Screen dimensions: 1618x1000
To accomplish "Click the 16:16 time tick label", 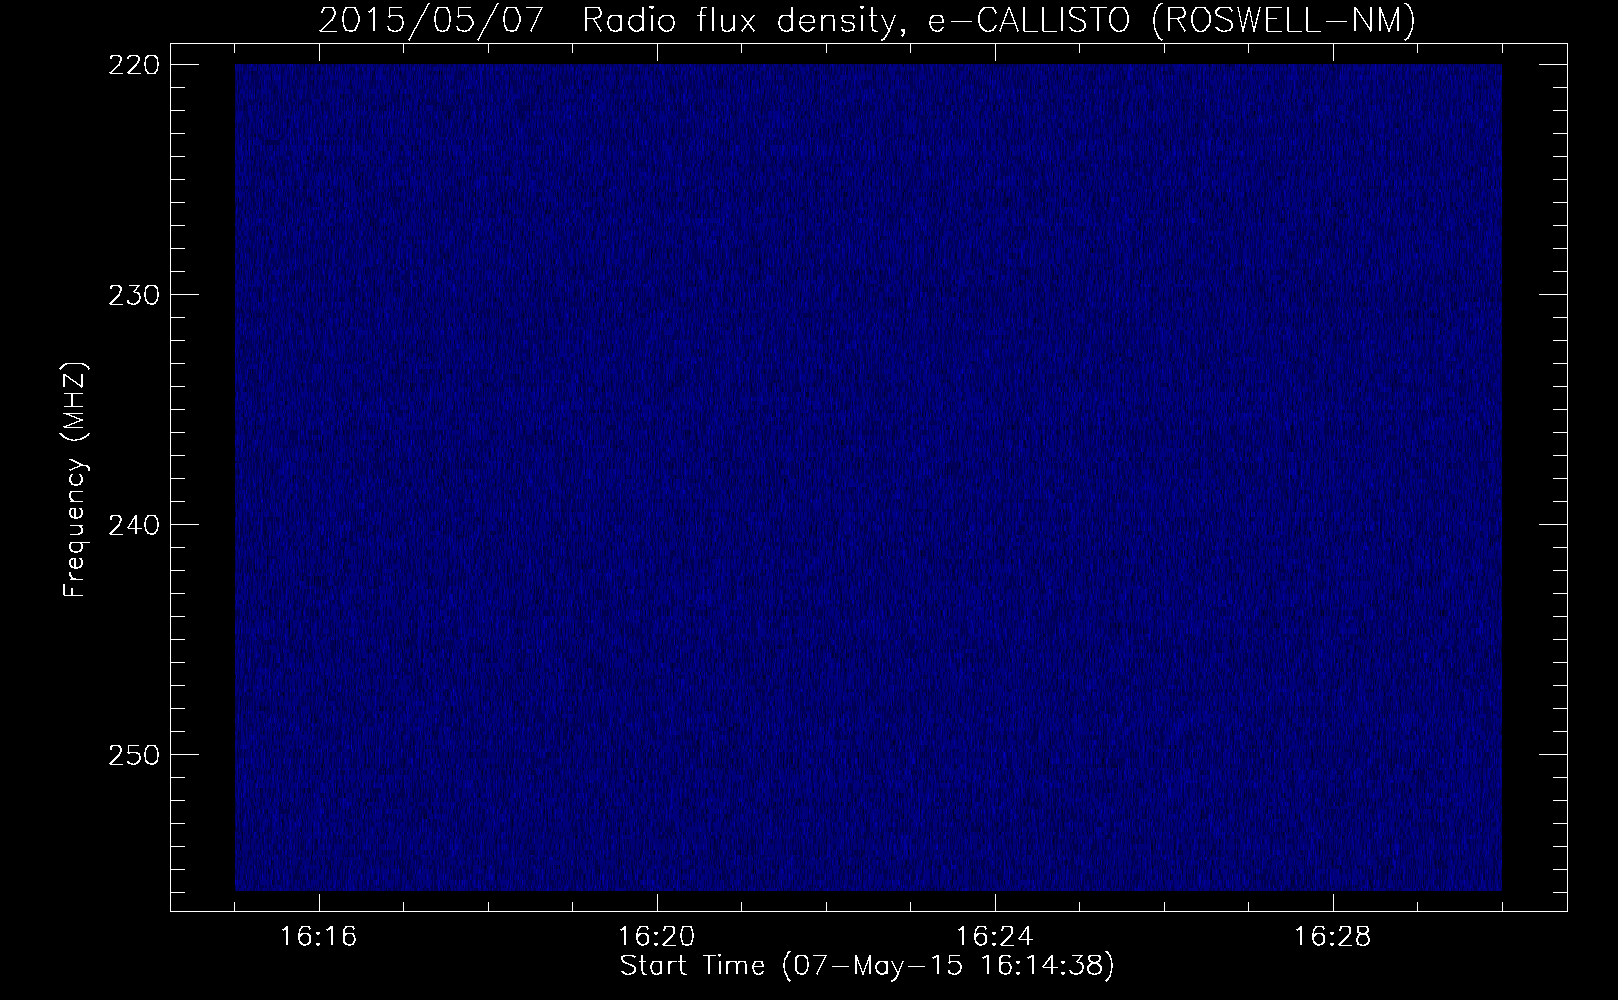I will point(319,937).
